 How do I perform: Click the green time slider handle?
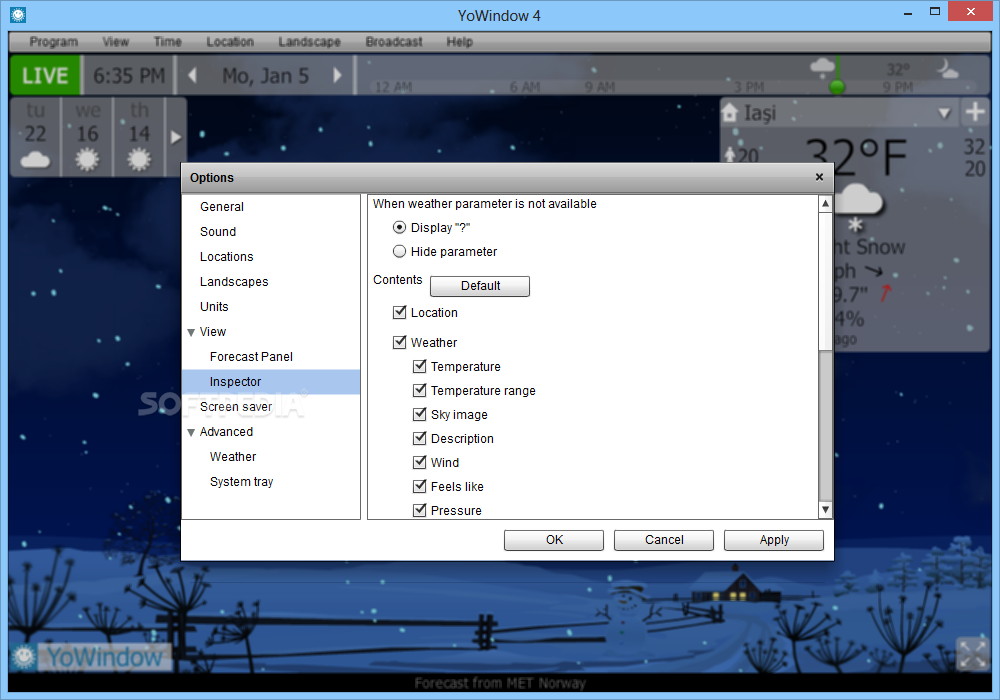pyautogui.click(x=837, y=86)
